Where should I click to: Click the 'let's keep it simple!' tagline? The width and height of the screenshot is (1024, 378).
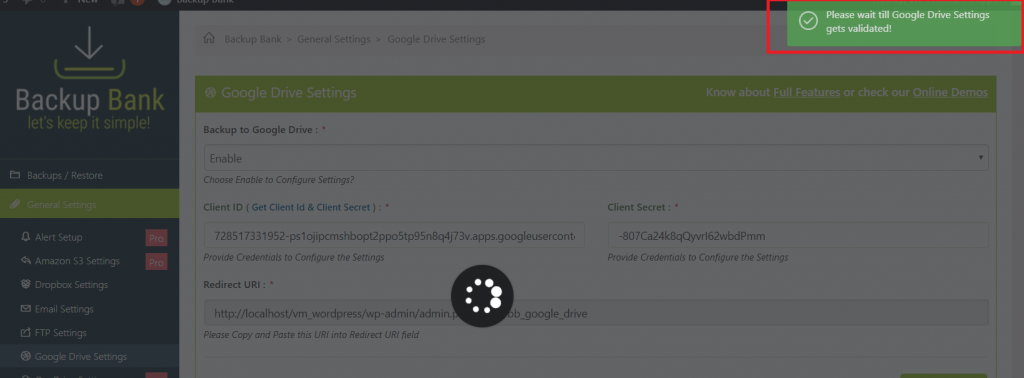[x=89, y=123]
